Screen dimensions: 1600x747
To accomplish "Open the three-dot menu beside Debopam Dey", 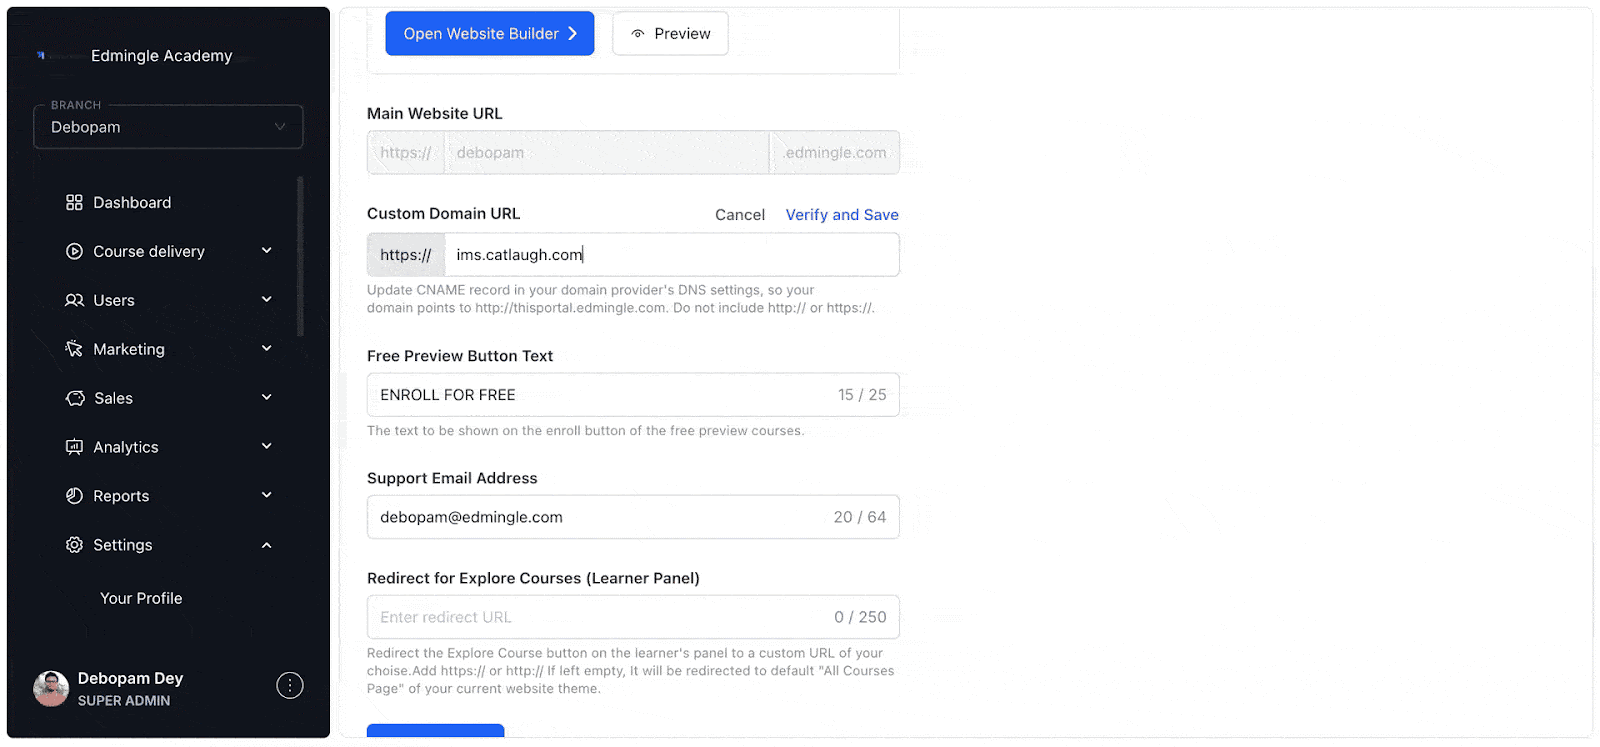I will pos(290,686).
